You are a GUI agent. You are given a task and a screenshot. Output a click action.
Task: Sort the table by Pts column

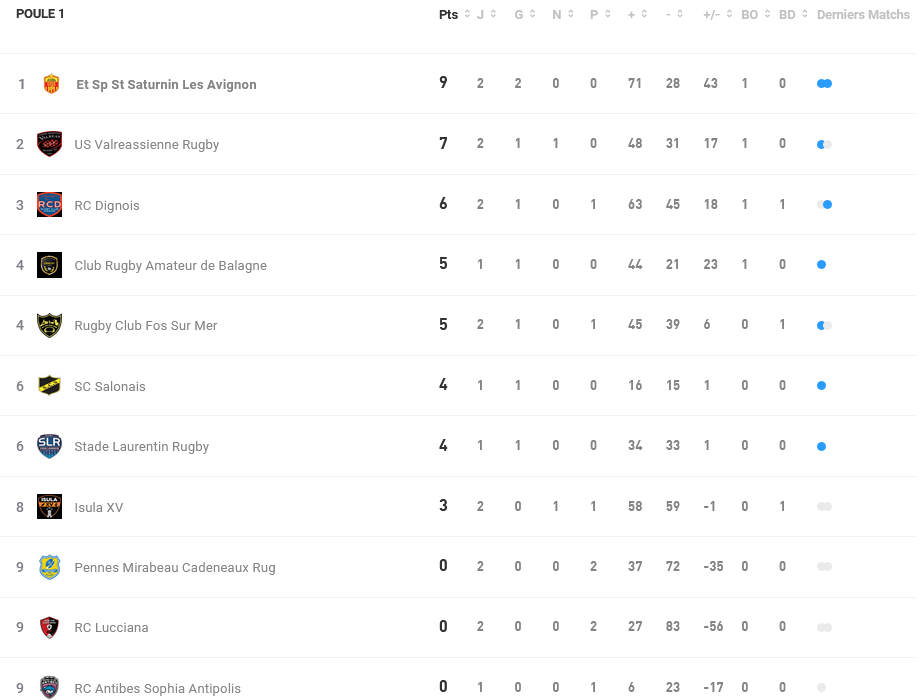(448, 14)
